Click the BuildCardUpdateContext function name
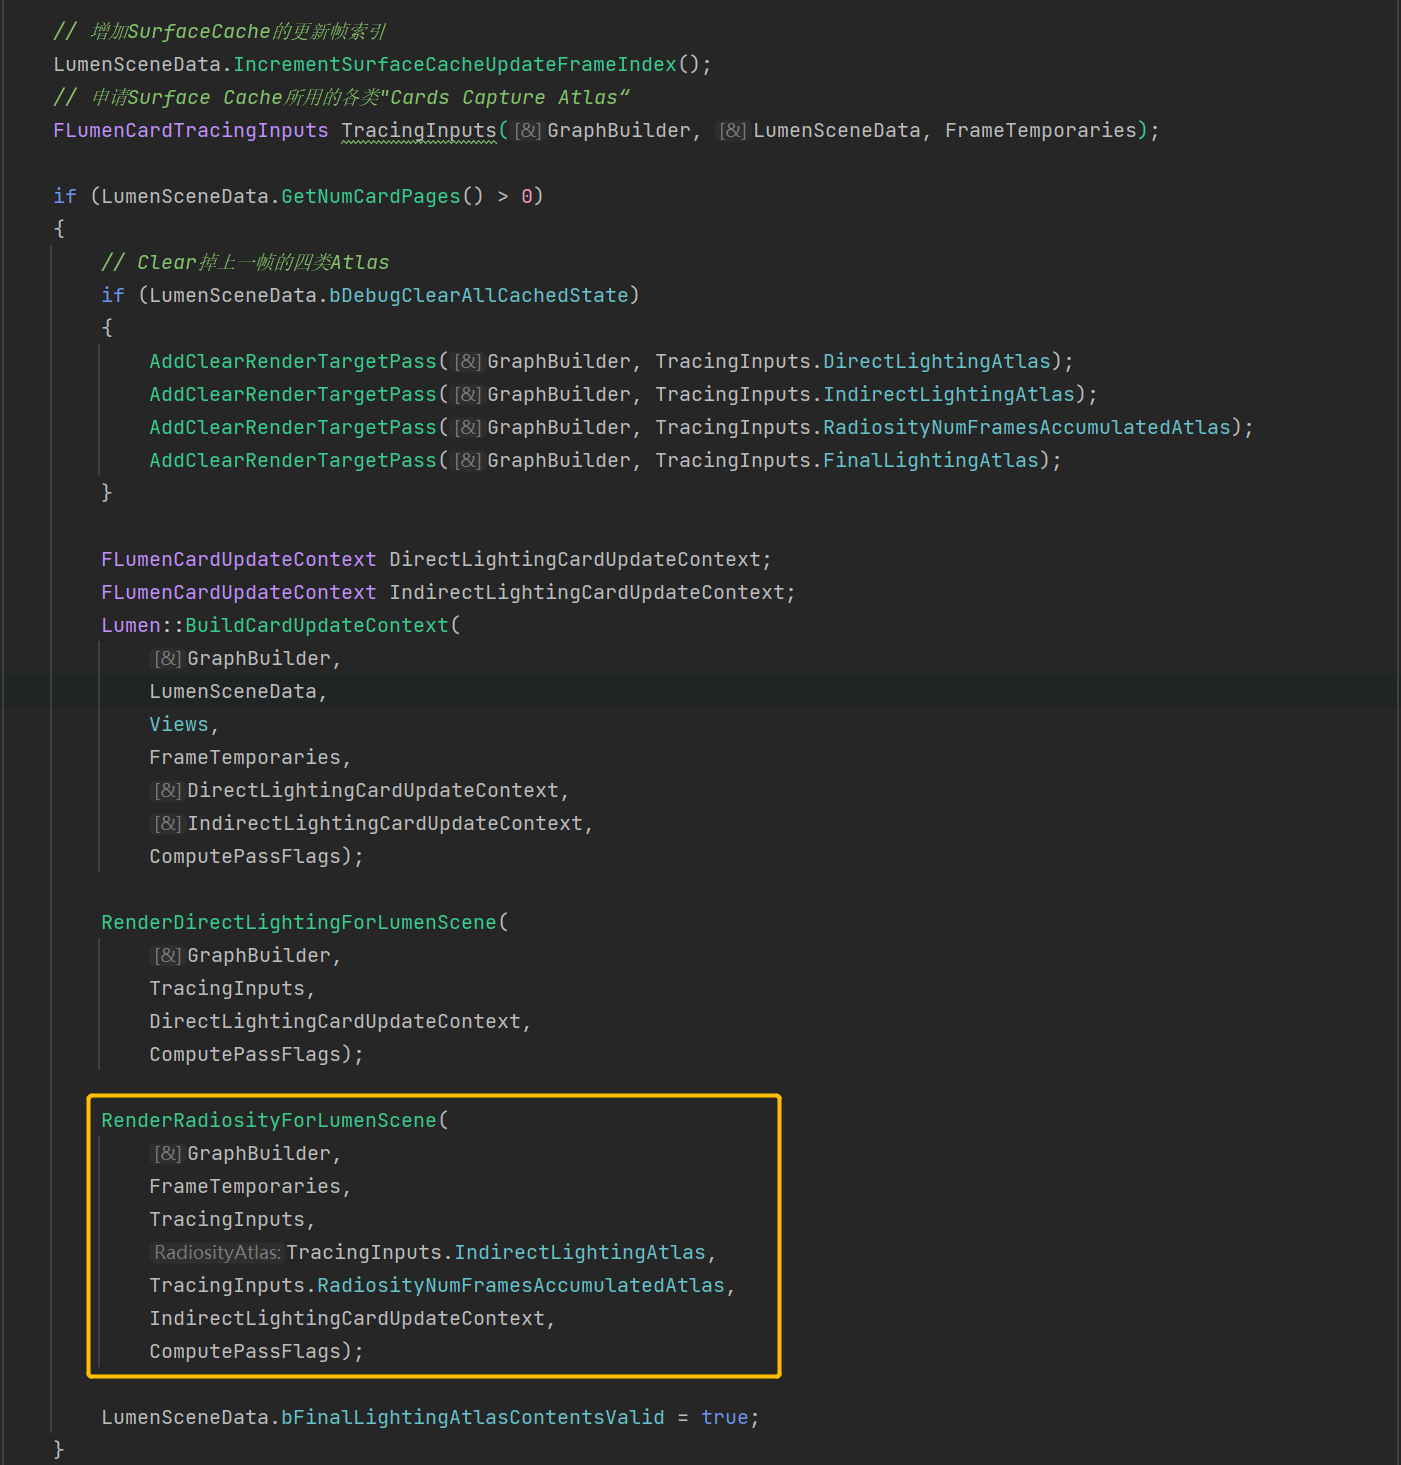This screenshot has width=1401, height=1465. coord(317,626)
